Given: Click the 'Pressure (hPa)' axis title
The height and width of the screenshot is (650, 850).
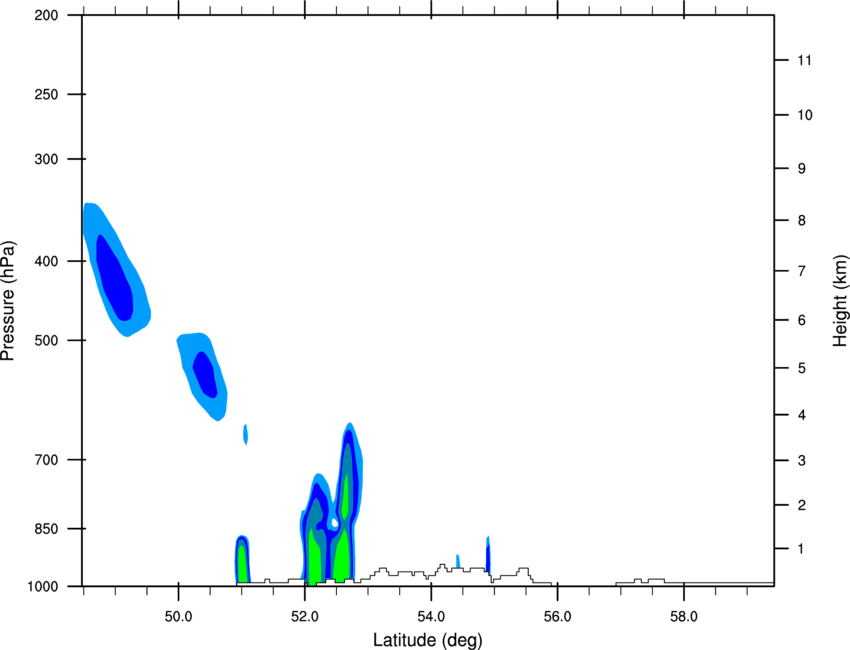Looking at the screenshot, I should (x=8, y=300).
